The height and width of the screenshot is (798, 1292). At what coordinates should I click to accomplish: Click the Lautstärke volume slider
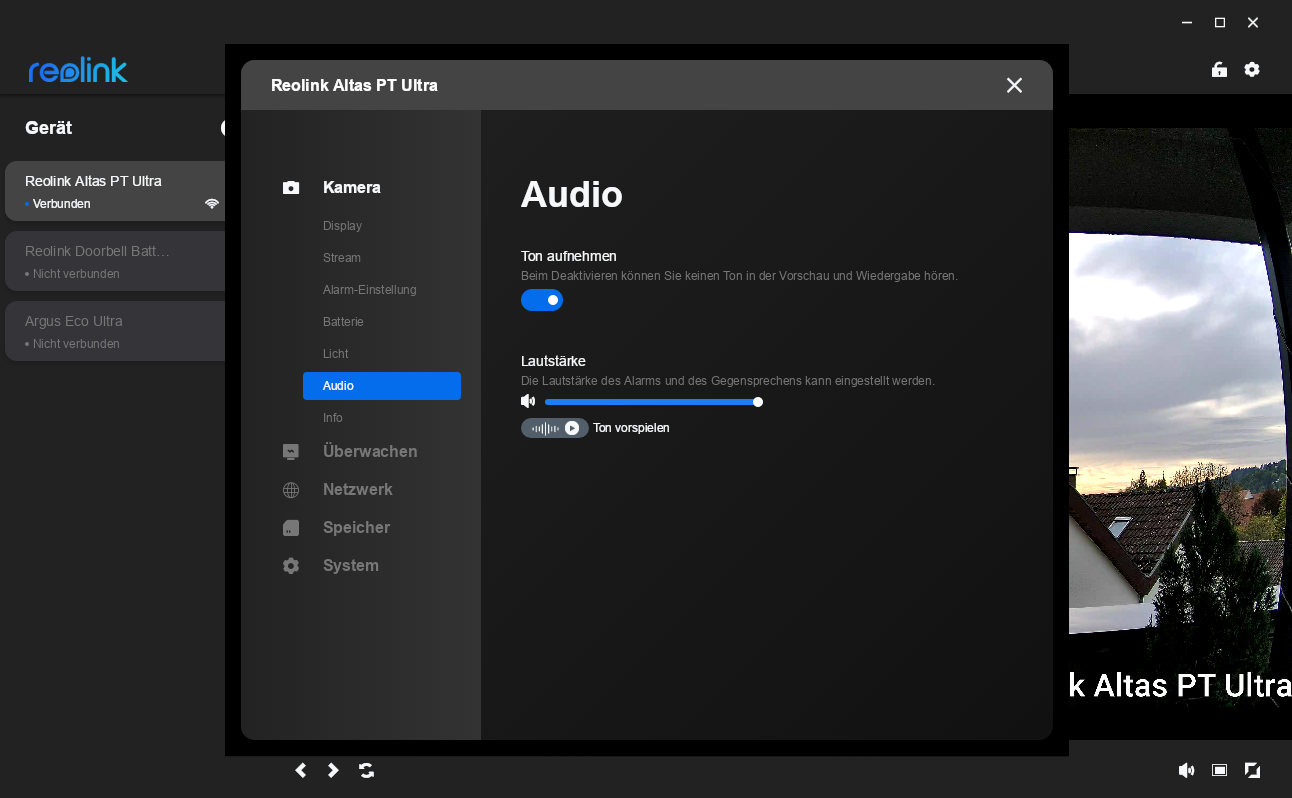click(650, 402)
